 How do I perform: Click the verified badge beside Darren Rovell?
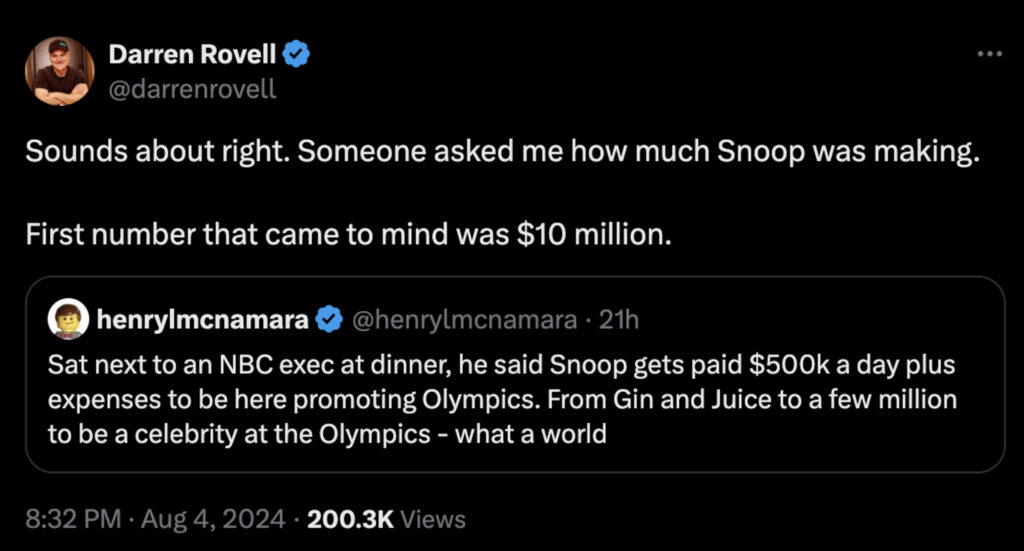click(x=298, y=54)
